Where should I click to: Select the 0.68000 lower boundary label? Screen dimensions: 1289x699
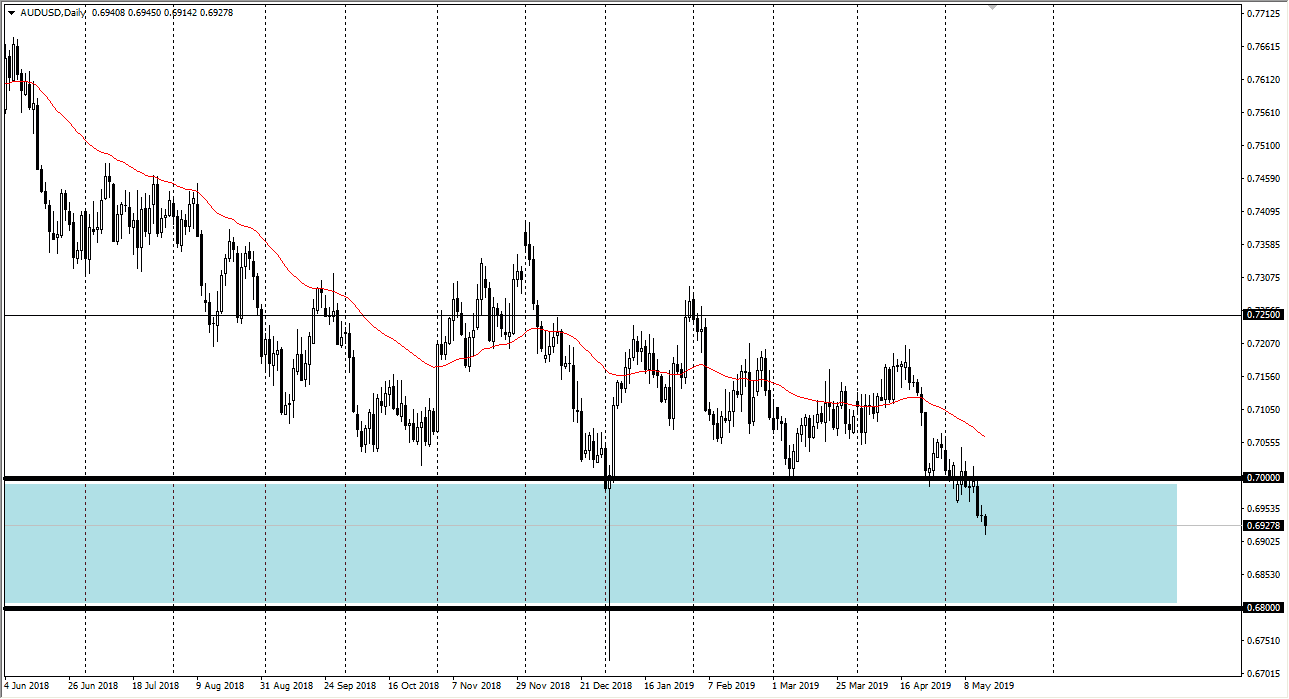point(1261,607)
